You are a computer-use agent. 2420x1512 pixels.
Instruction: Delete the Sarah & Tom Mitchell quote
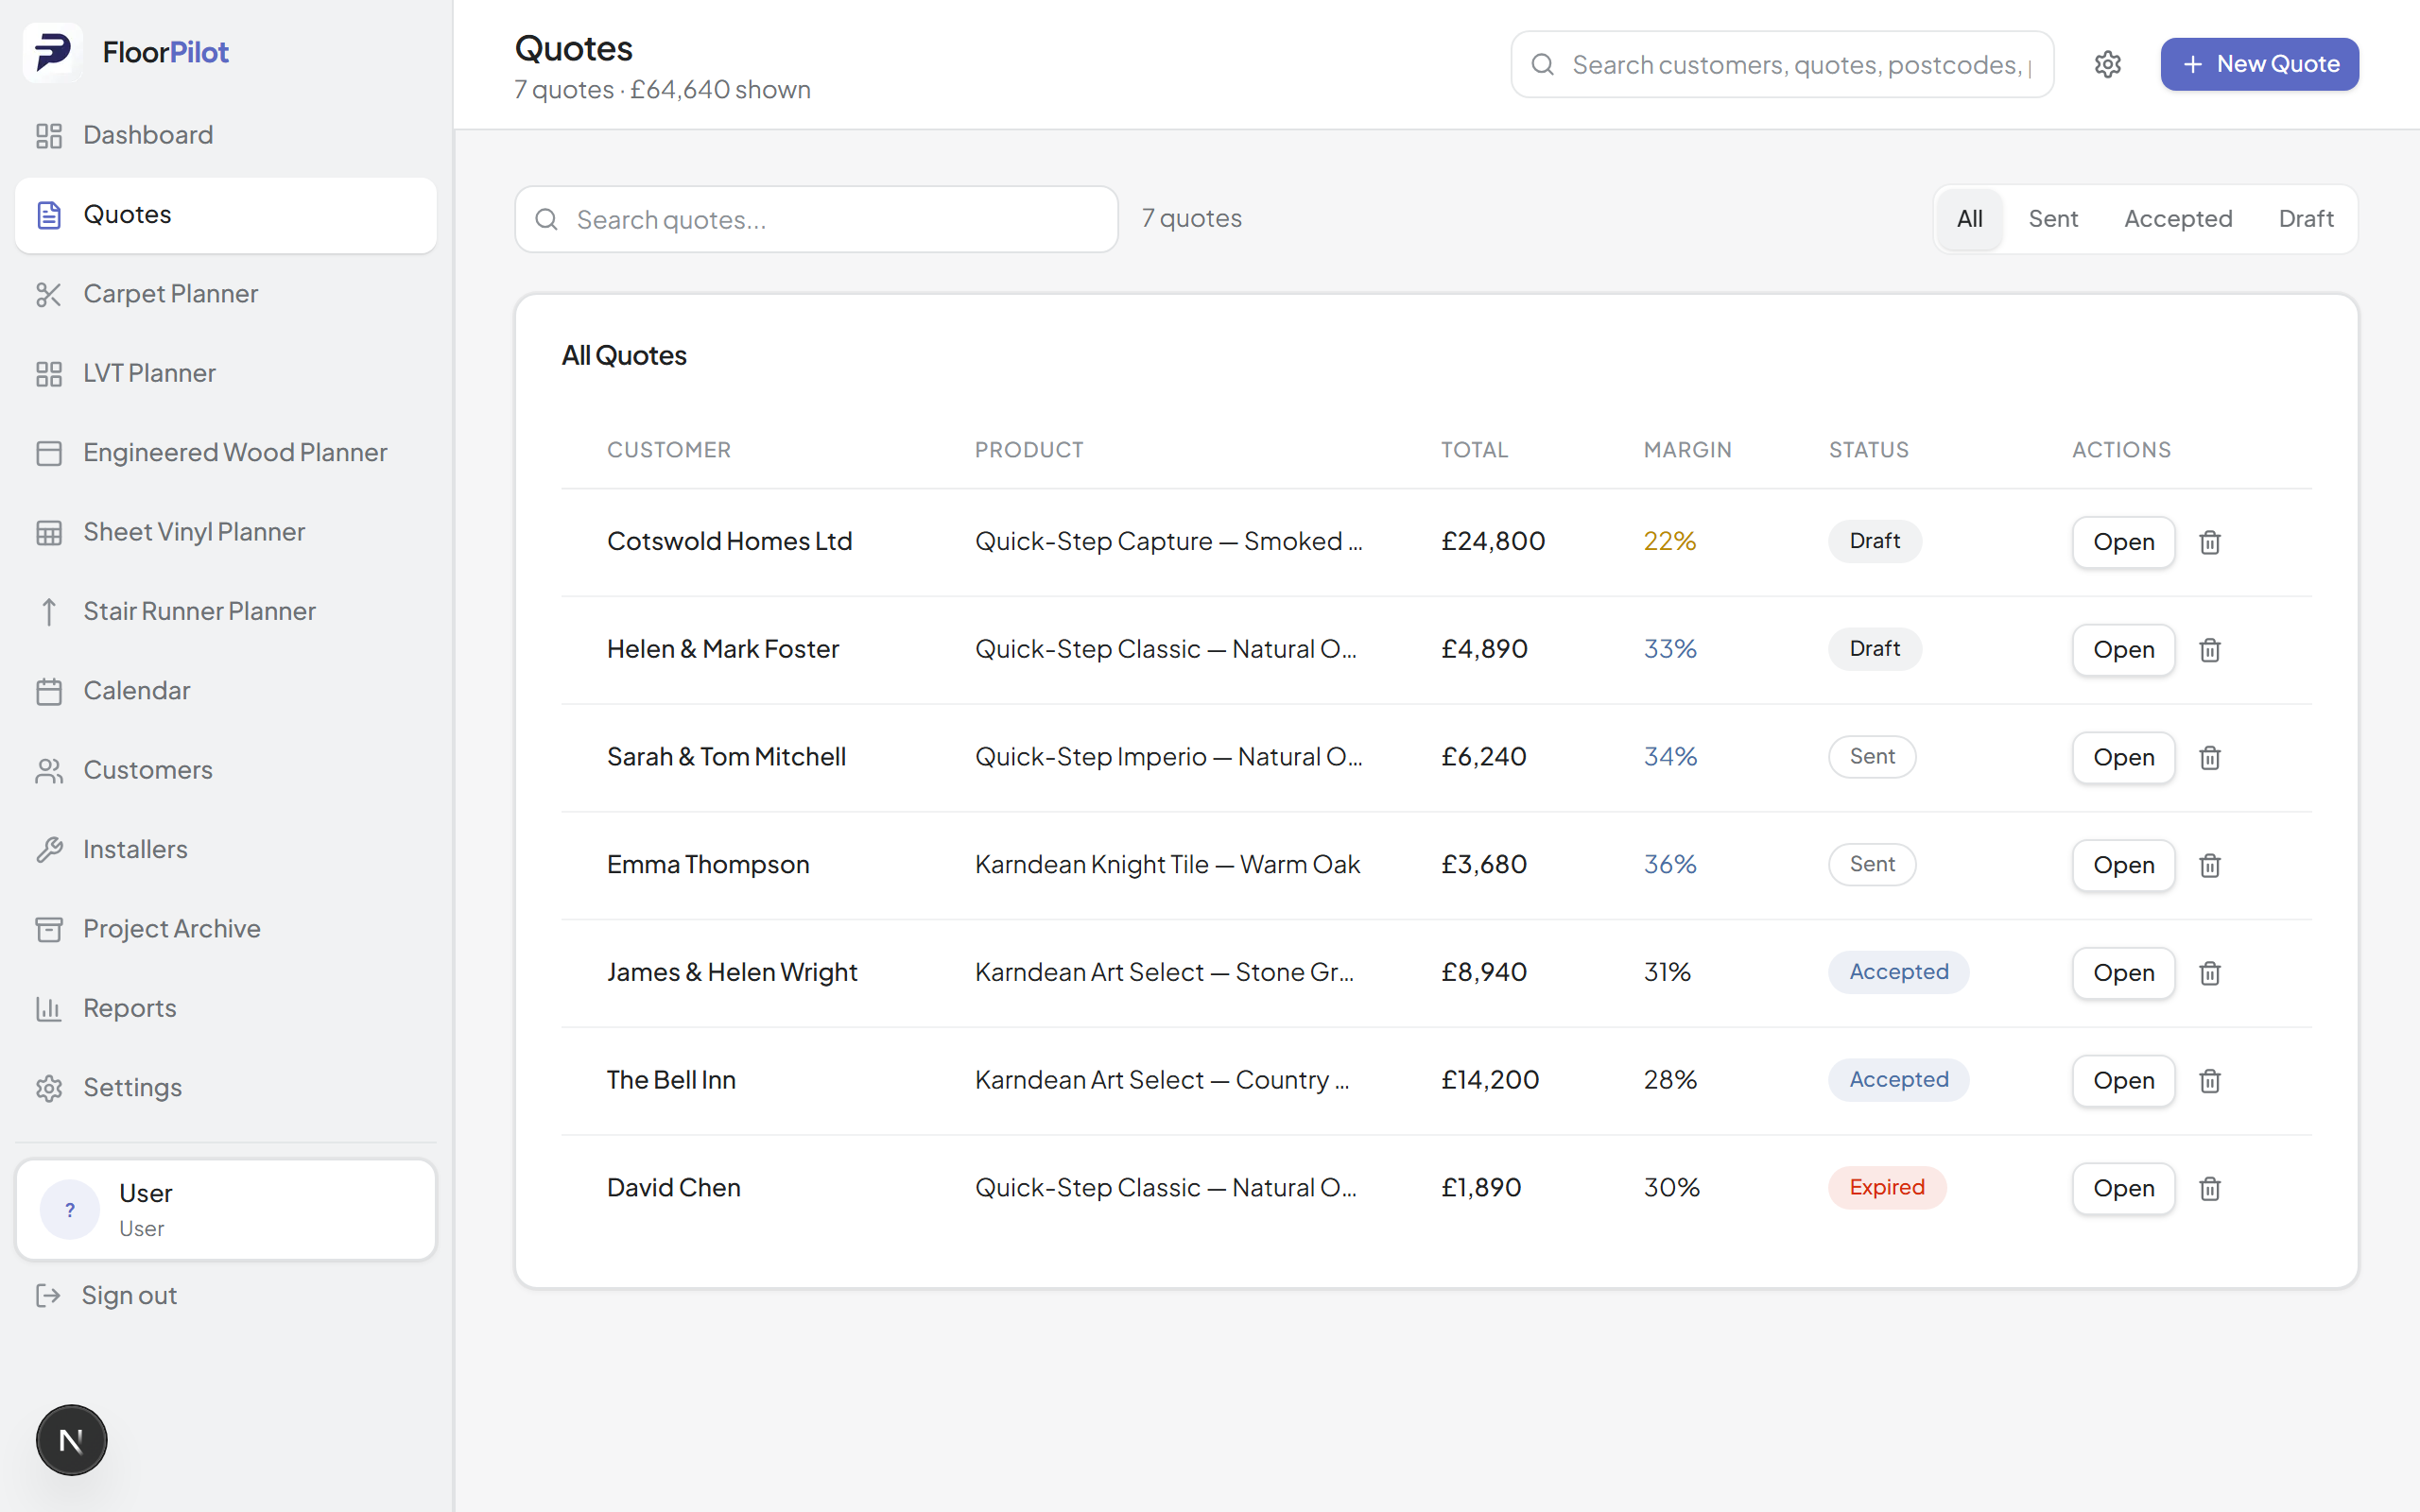click(x=2210, y=758)
